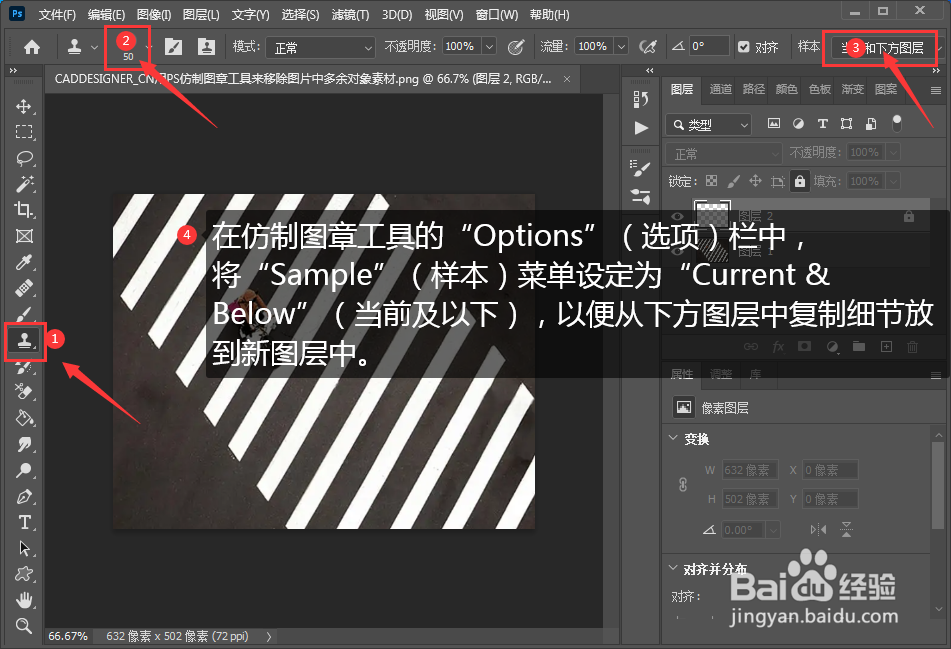Toggle smart object layer filter

871,124
